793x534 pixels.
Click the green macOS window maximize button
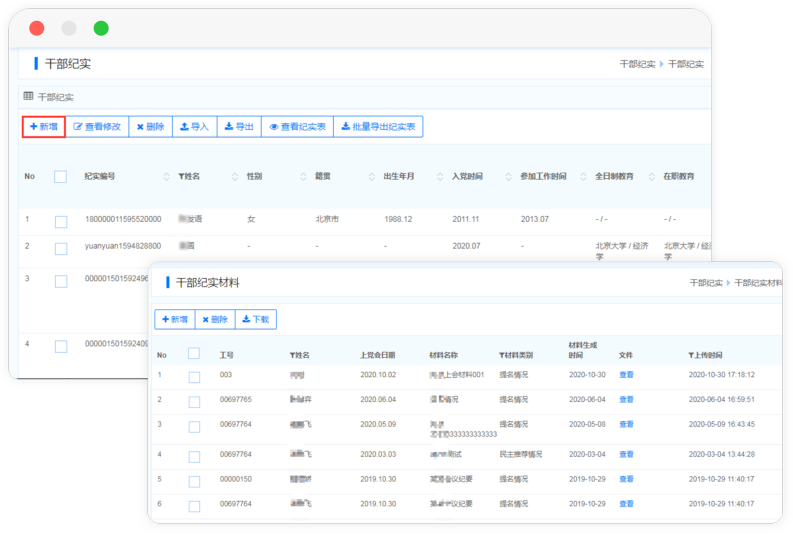pyautogui.click(x=101, y=29)
